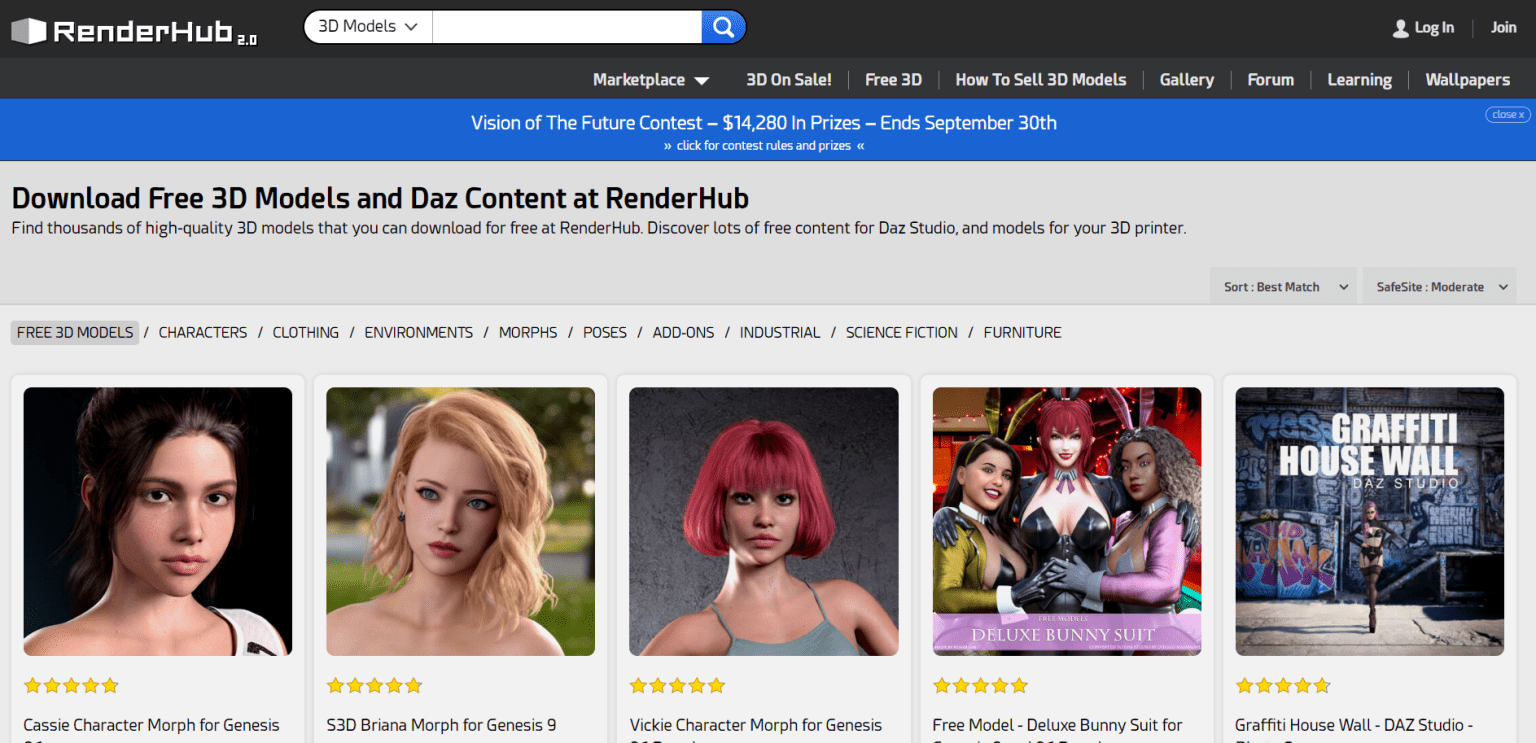Image resolution: width=1536 pixels, height=743 pixels.
Task: Open the CLOTHING category tab
Action: (x=305, y=332)
